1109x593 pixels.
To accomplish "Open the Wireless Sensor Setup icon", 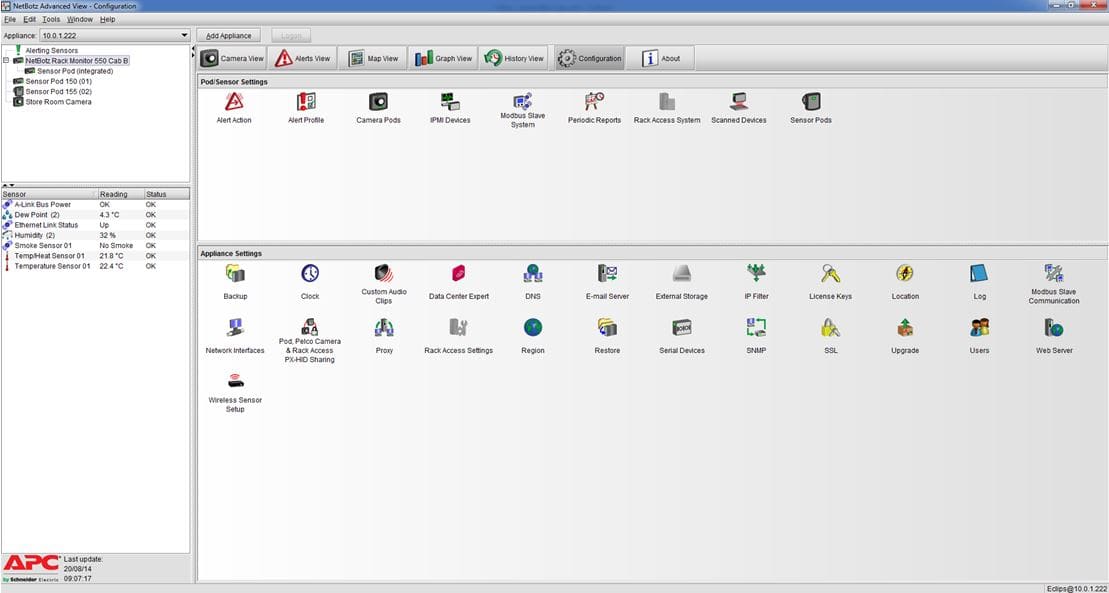I will point(236,381).
